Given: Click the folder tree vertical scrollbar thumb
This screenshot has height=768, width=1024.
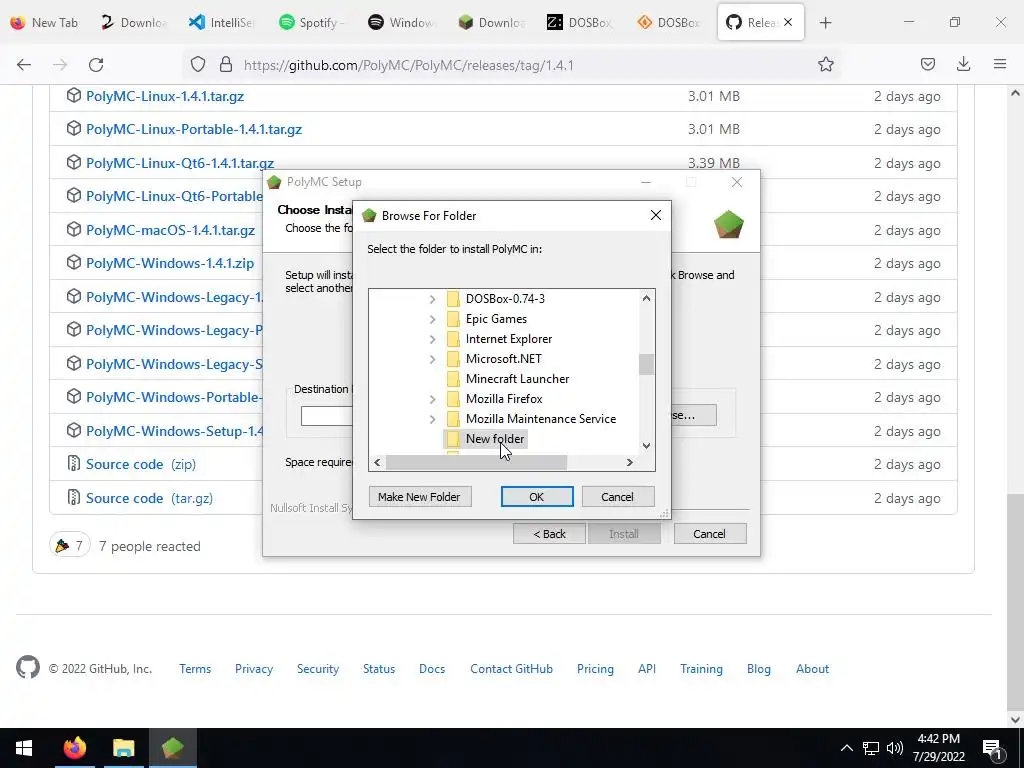Looking at the screenshot, I should 646,364.
